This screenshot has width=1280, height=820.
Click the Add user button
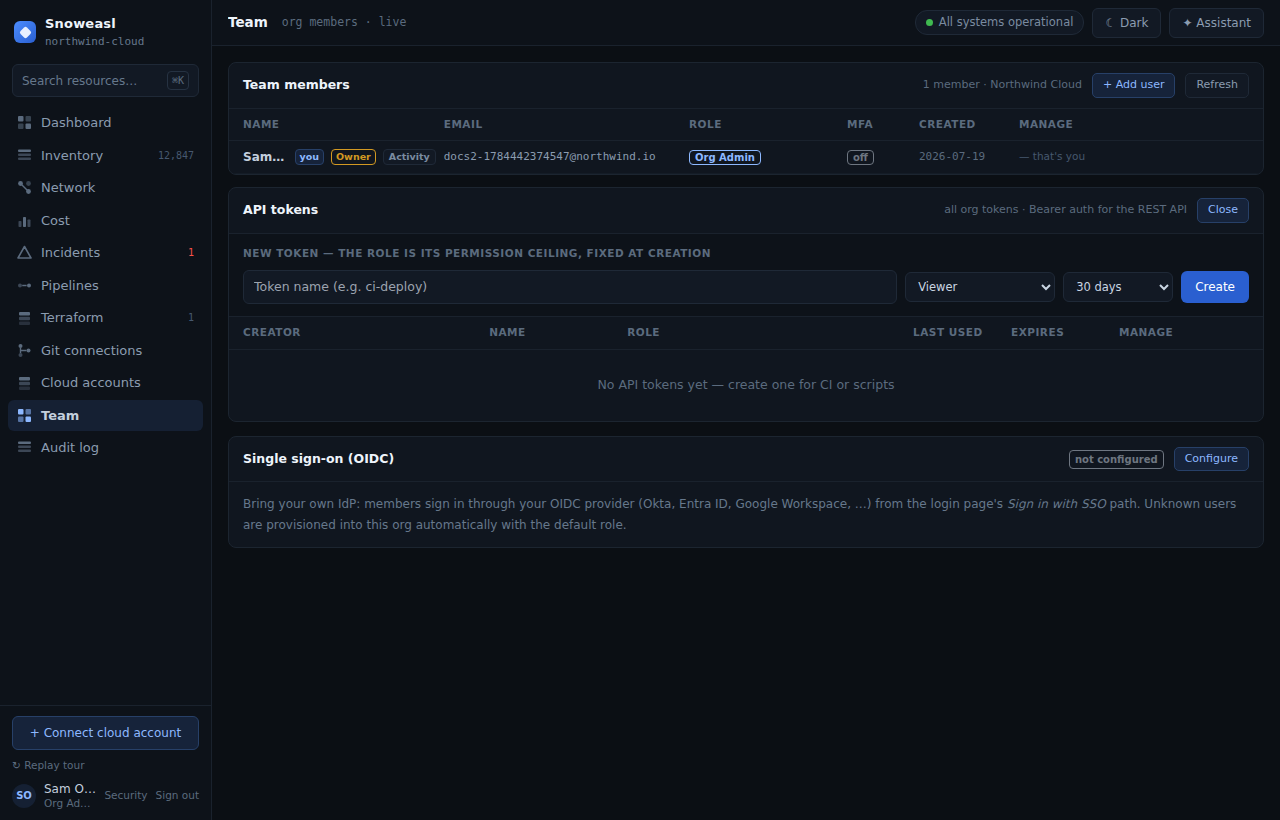click(1133, 85)
